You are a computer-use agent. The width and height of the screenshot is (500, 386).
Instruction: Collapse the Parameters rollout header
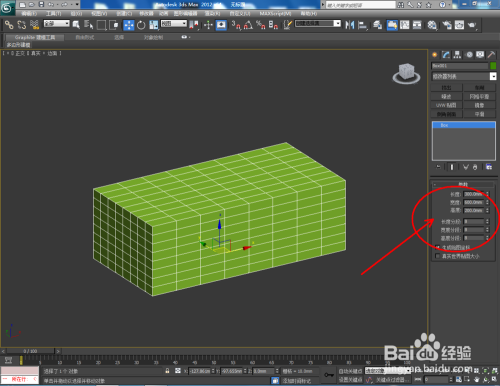point(463,184)
